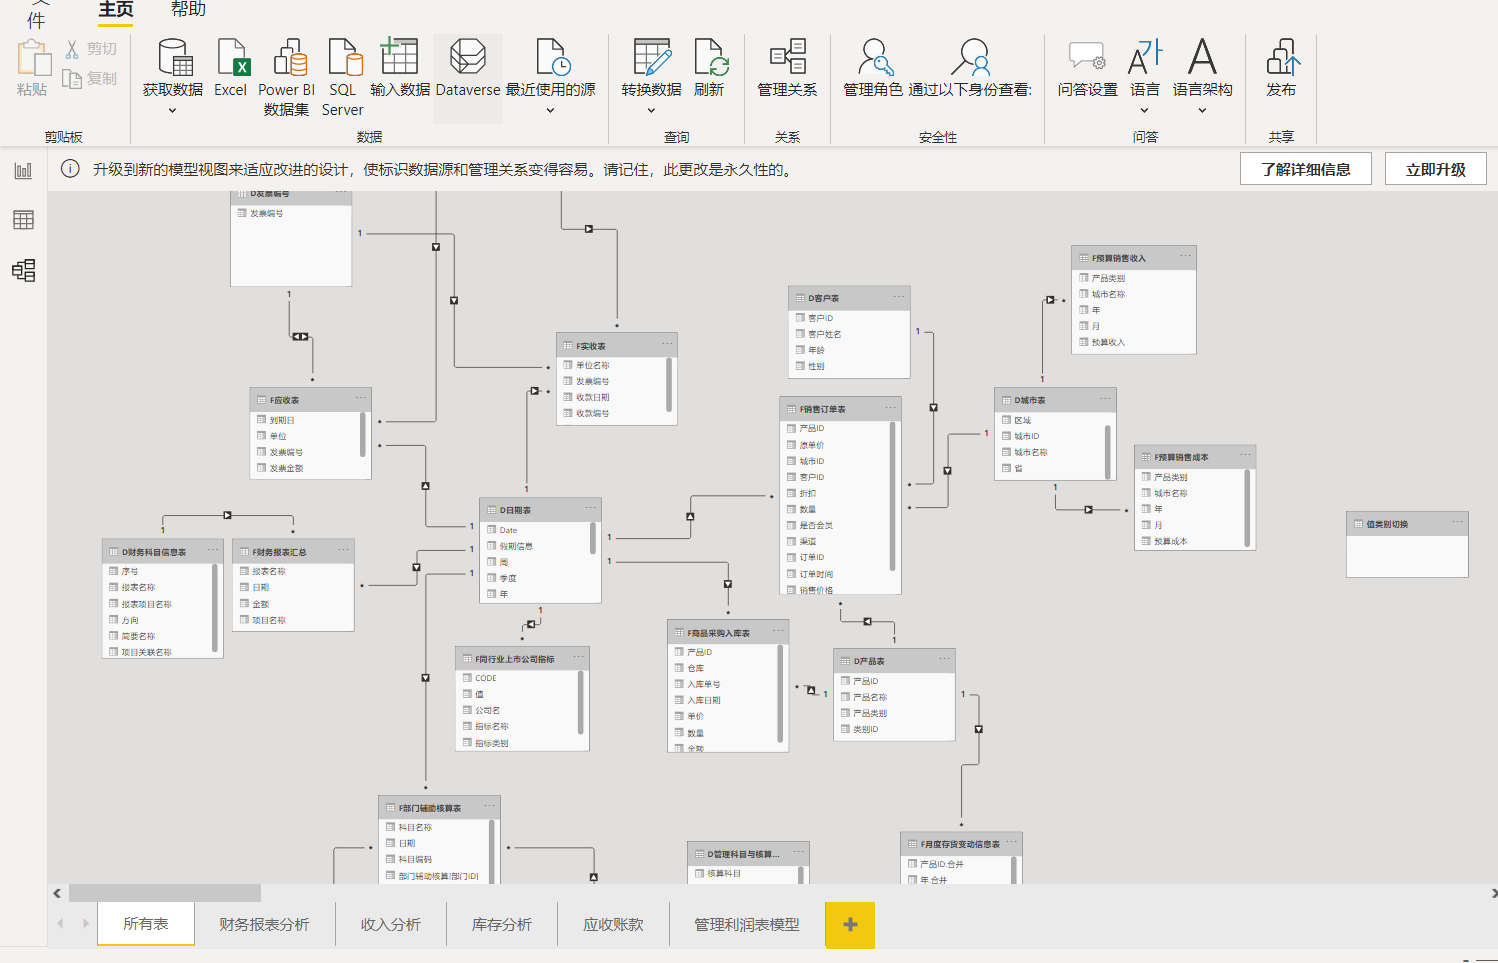This screenshot has height=963, width=1498.
Task: Click 立即升级 upgrade button
Action: [1435, 169]
